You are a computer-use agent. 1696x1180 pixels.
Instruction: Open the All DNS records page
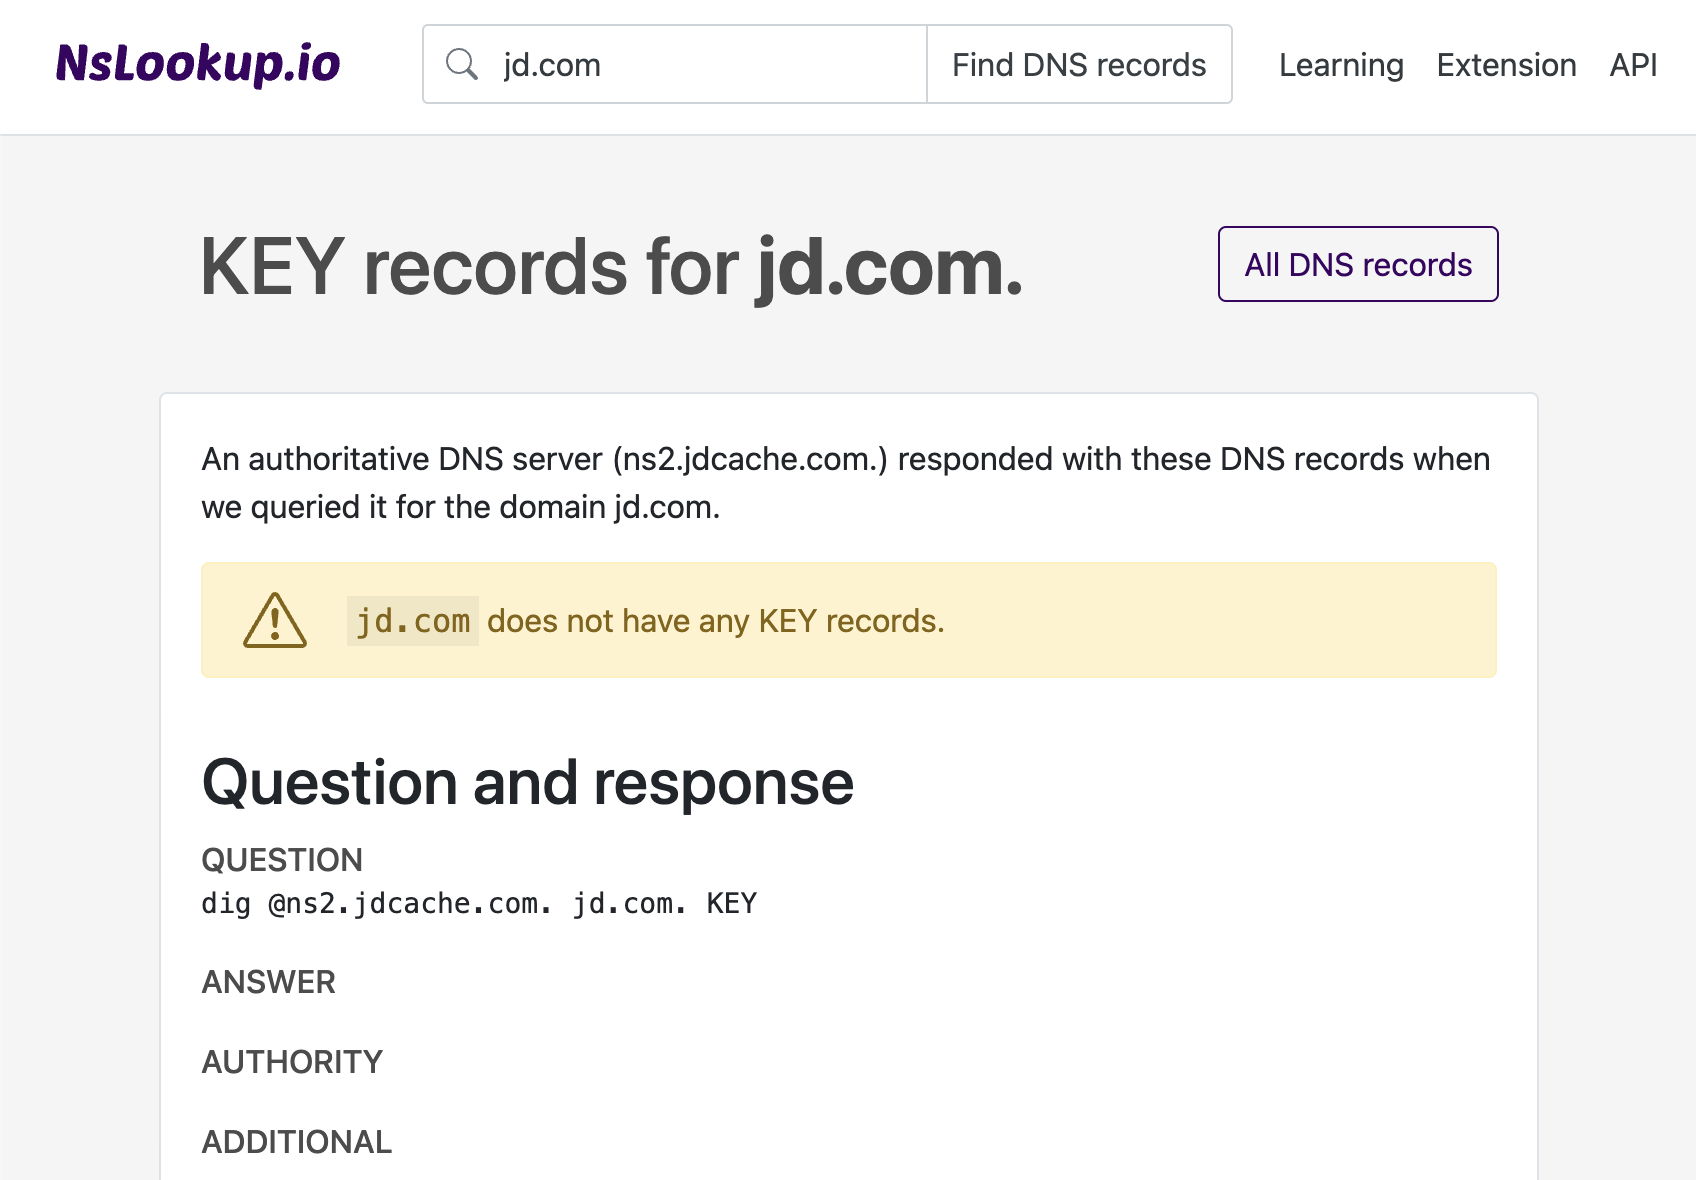click(x=1357, y=264)
